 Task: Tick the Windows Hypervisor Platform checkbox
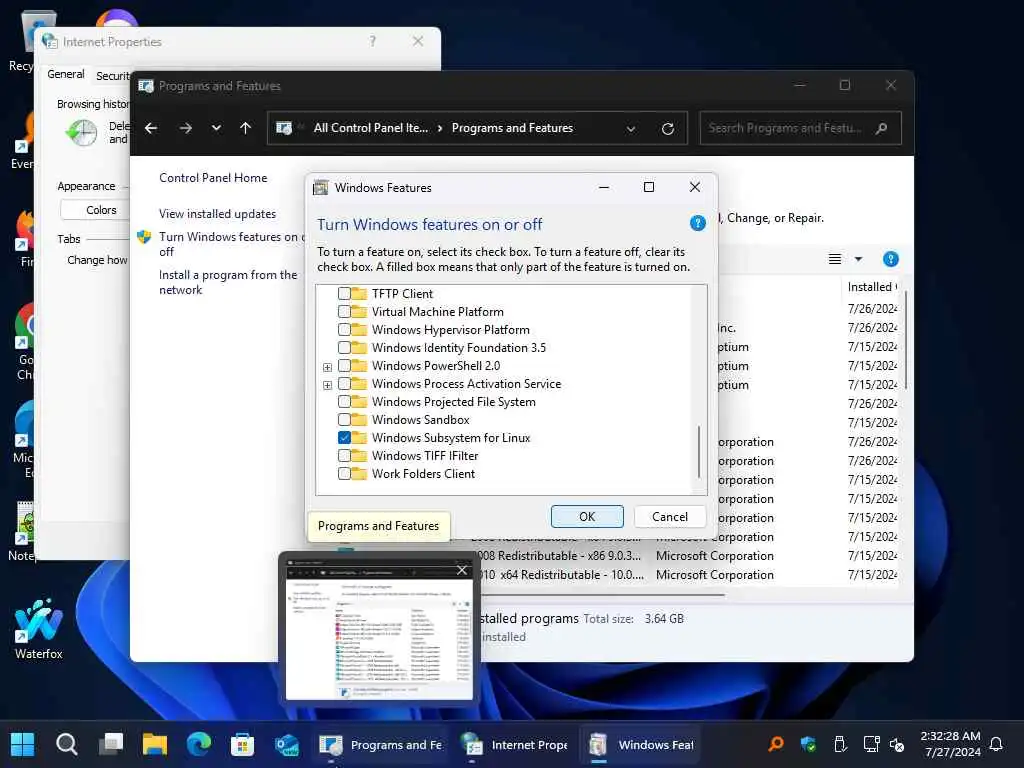(x=344, y=330)
